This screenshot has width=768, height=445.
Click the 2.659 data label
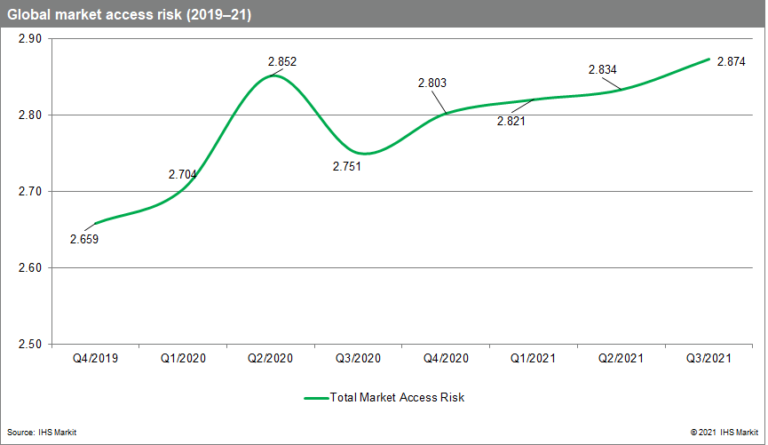point(85,239)
